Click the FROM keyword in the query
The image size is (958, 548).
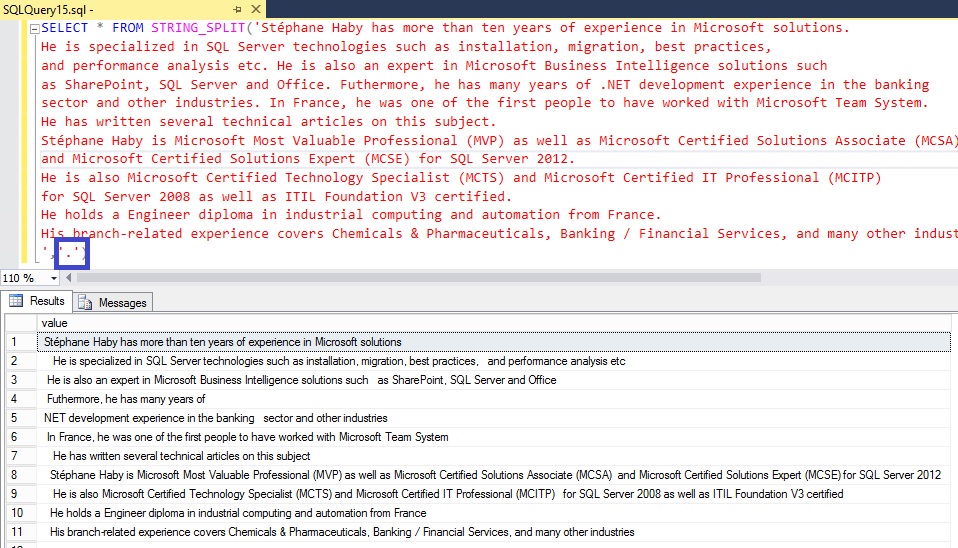(x=128, y=28)
